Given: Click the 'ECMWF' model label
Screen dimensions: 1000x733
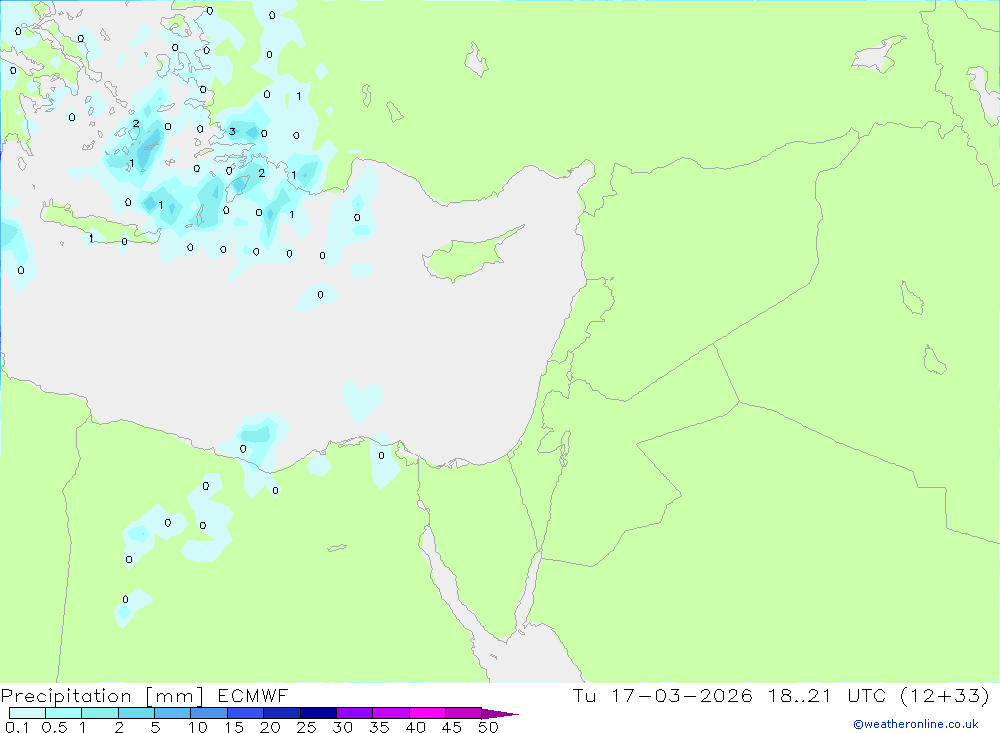Looking at the screenshot, I should click(253, 695).
